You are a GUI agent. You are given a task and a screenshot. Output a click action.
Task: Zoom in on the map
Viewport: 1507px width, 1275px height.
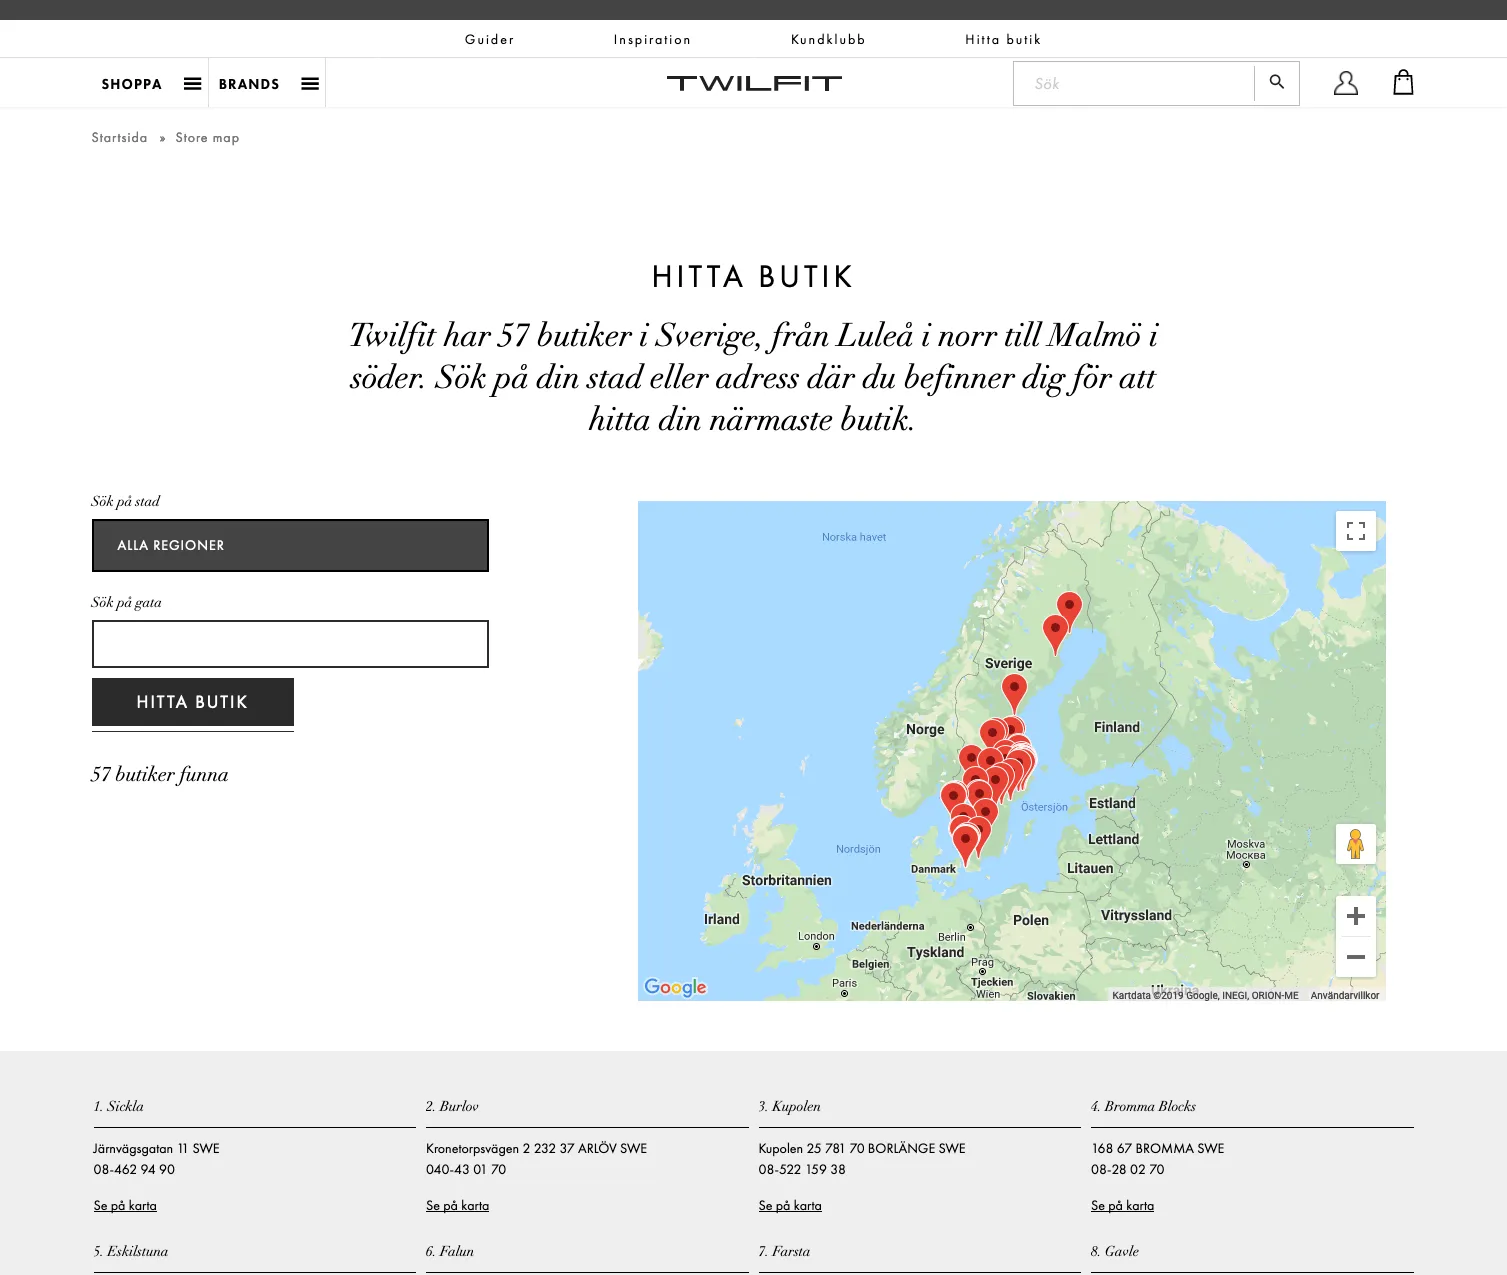[1355, 915]
